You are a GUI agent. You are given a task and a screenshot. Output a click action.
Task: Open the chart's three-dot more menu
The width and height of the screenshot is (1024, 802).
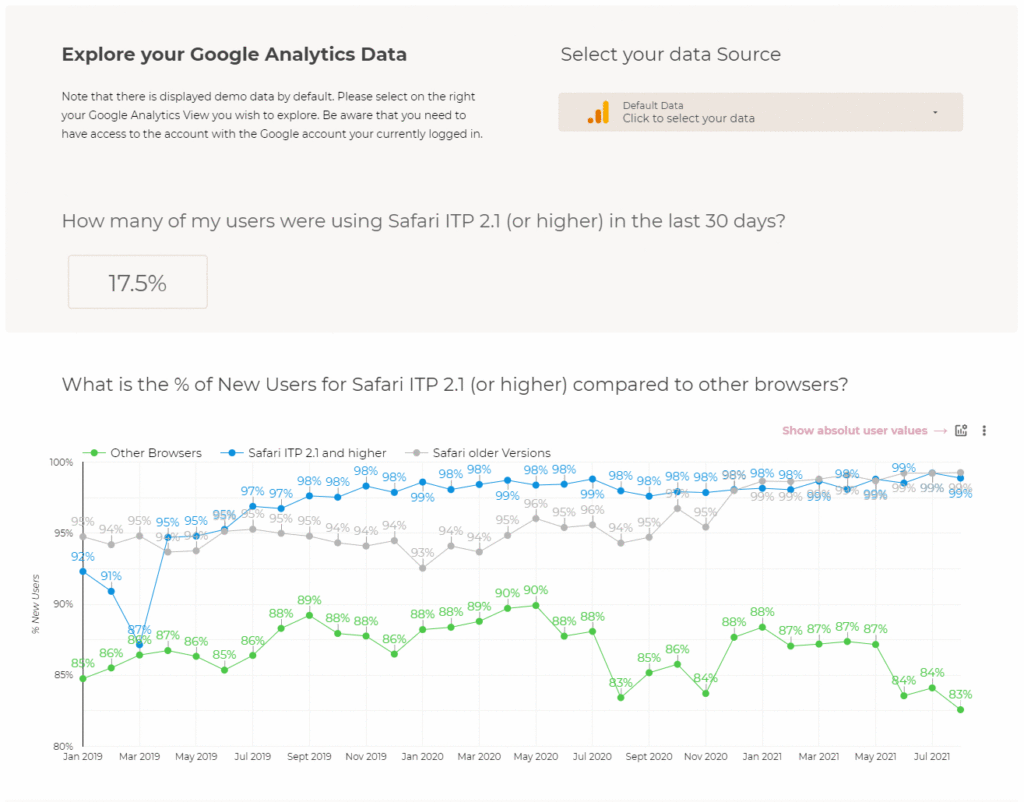[984, 431]
